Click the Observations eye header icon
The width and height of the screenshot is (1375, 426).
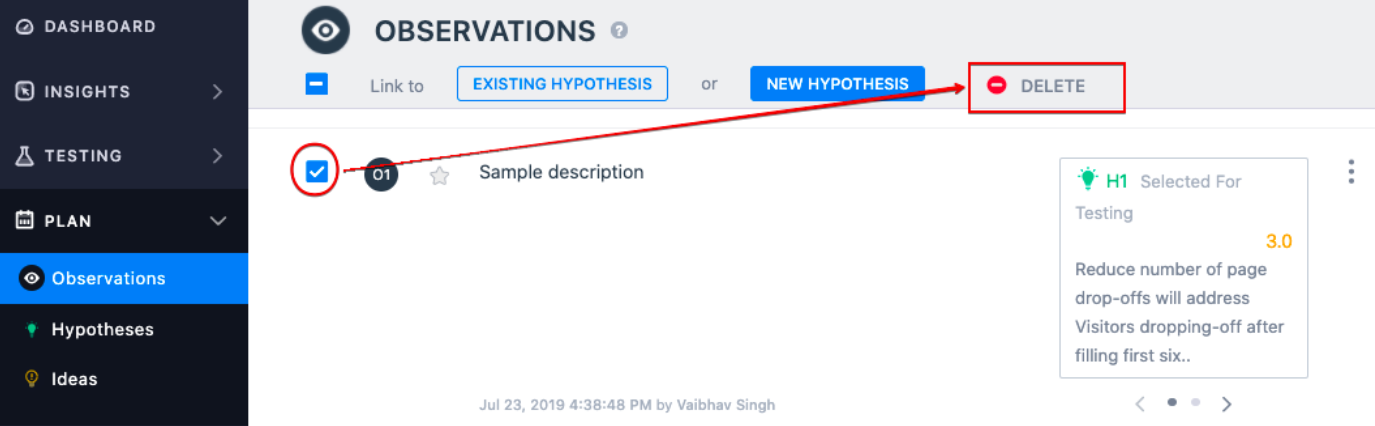point(326,30)
